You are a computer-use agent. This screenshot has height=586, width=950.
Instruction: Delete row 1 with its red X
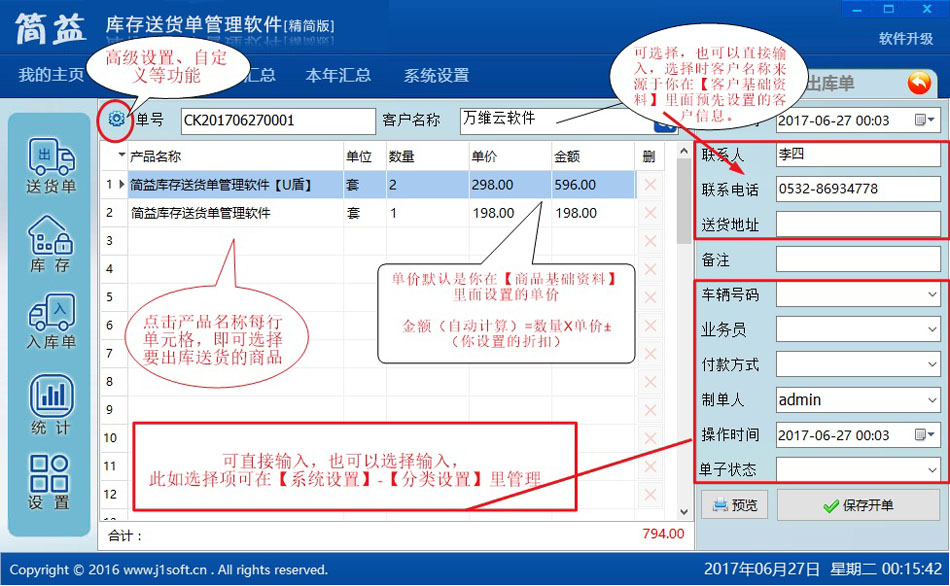coord(650,185)
